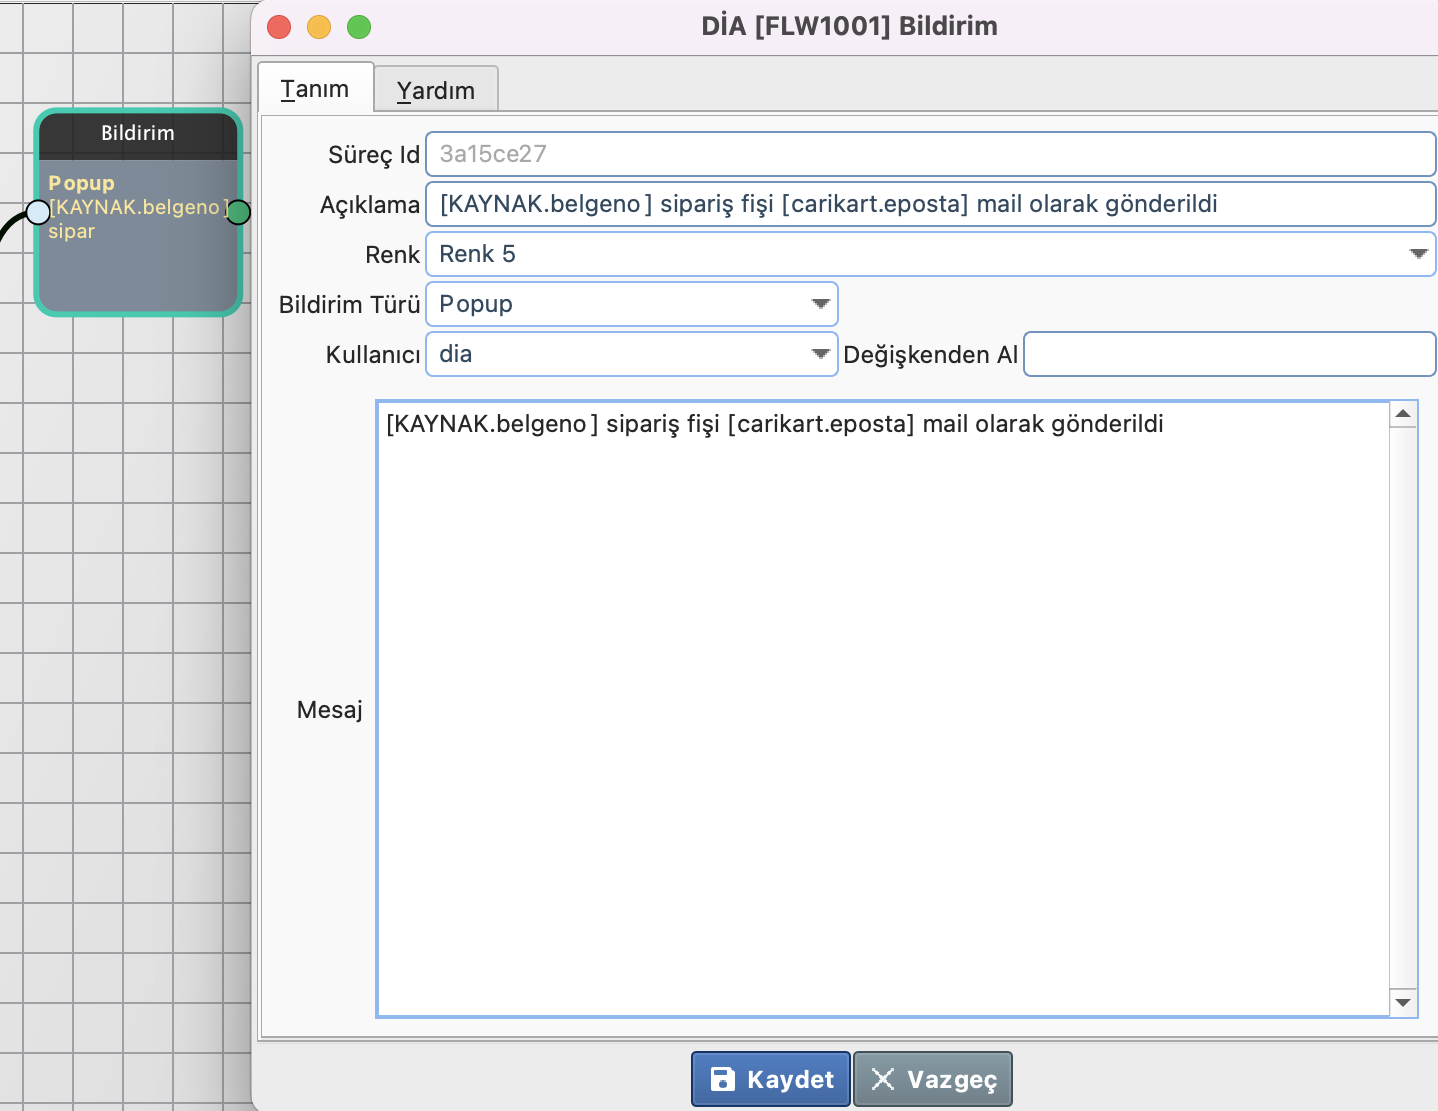
Task: Open the Kullanıcı user dropdown
Action: (x=820, y=354)
